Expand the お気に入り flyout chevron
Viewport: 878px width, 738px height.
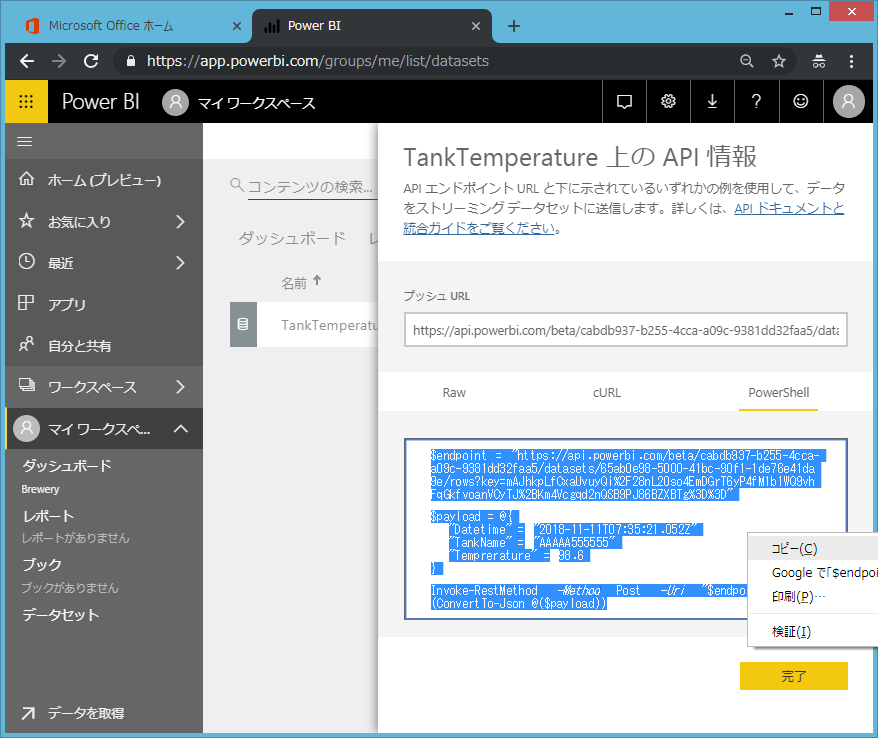[180, 222]
